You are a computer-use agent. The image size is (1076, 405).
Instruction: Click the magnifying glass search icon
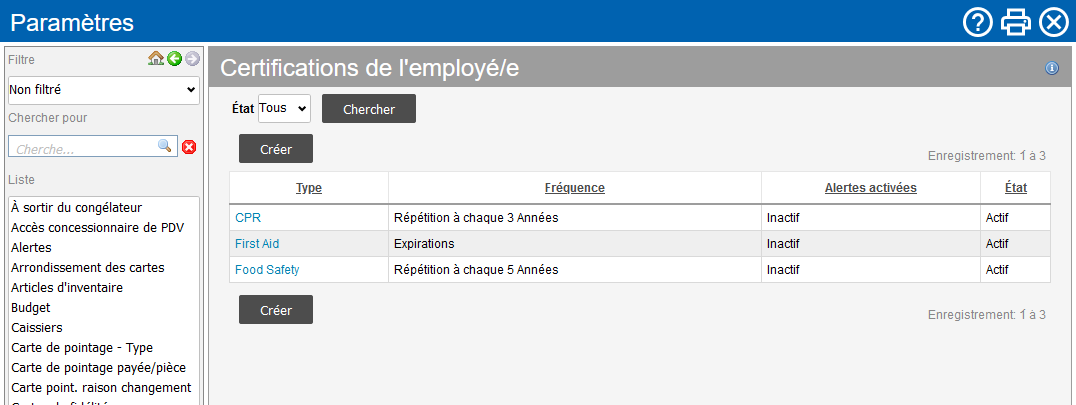point(165,146)
